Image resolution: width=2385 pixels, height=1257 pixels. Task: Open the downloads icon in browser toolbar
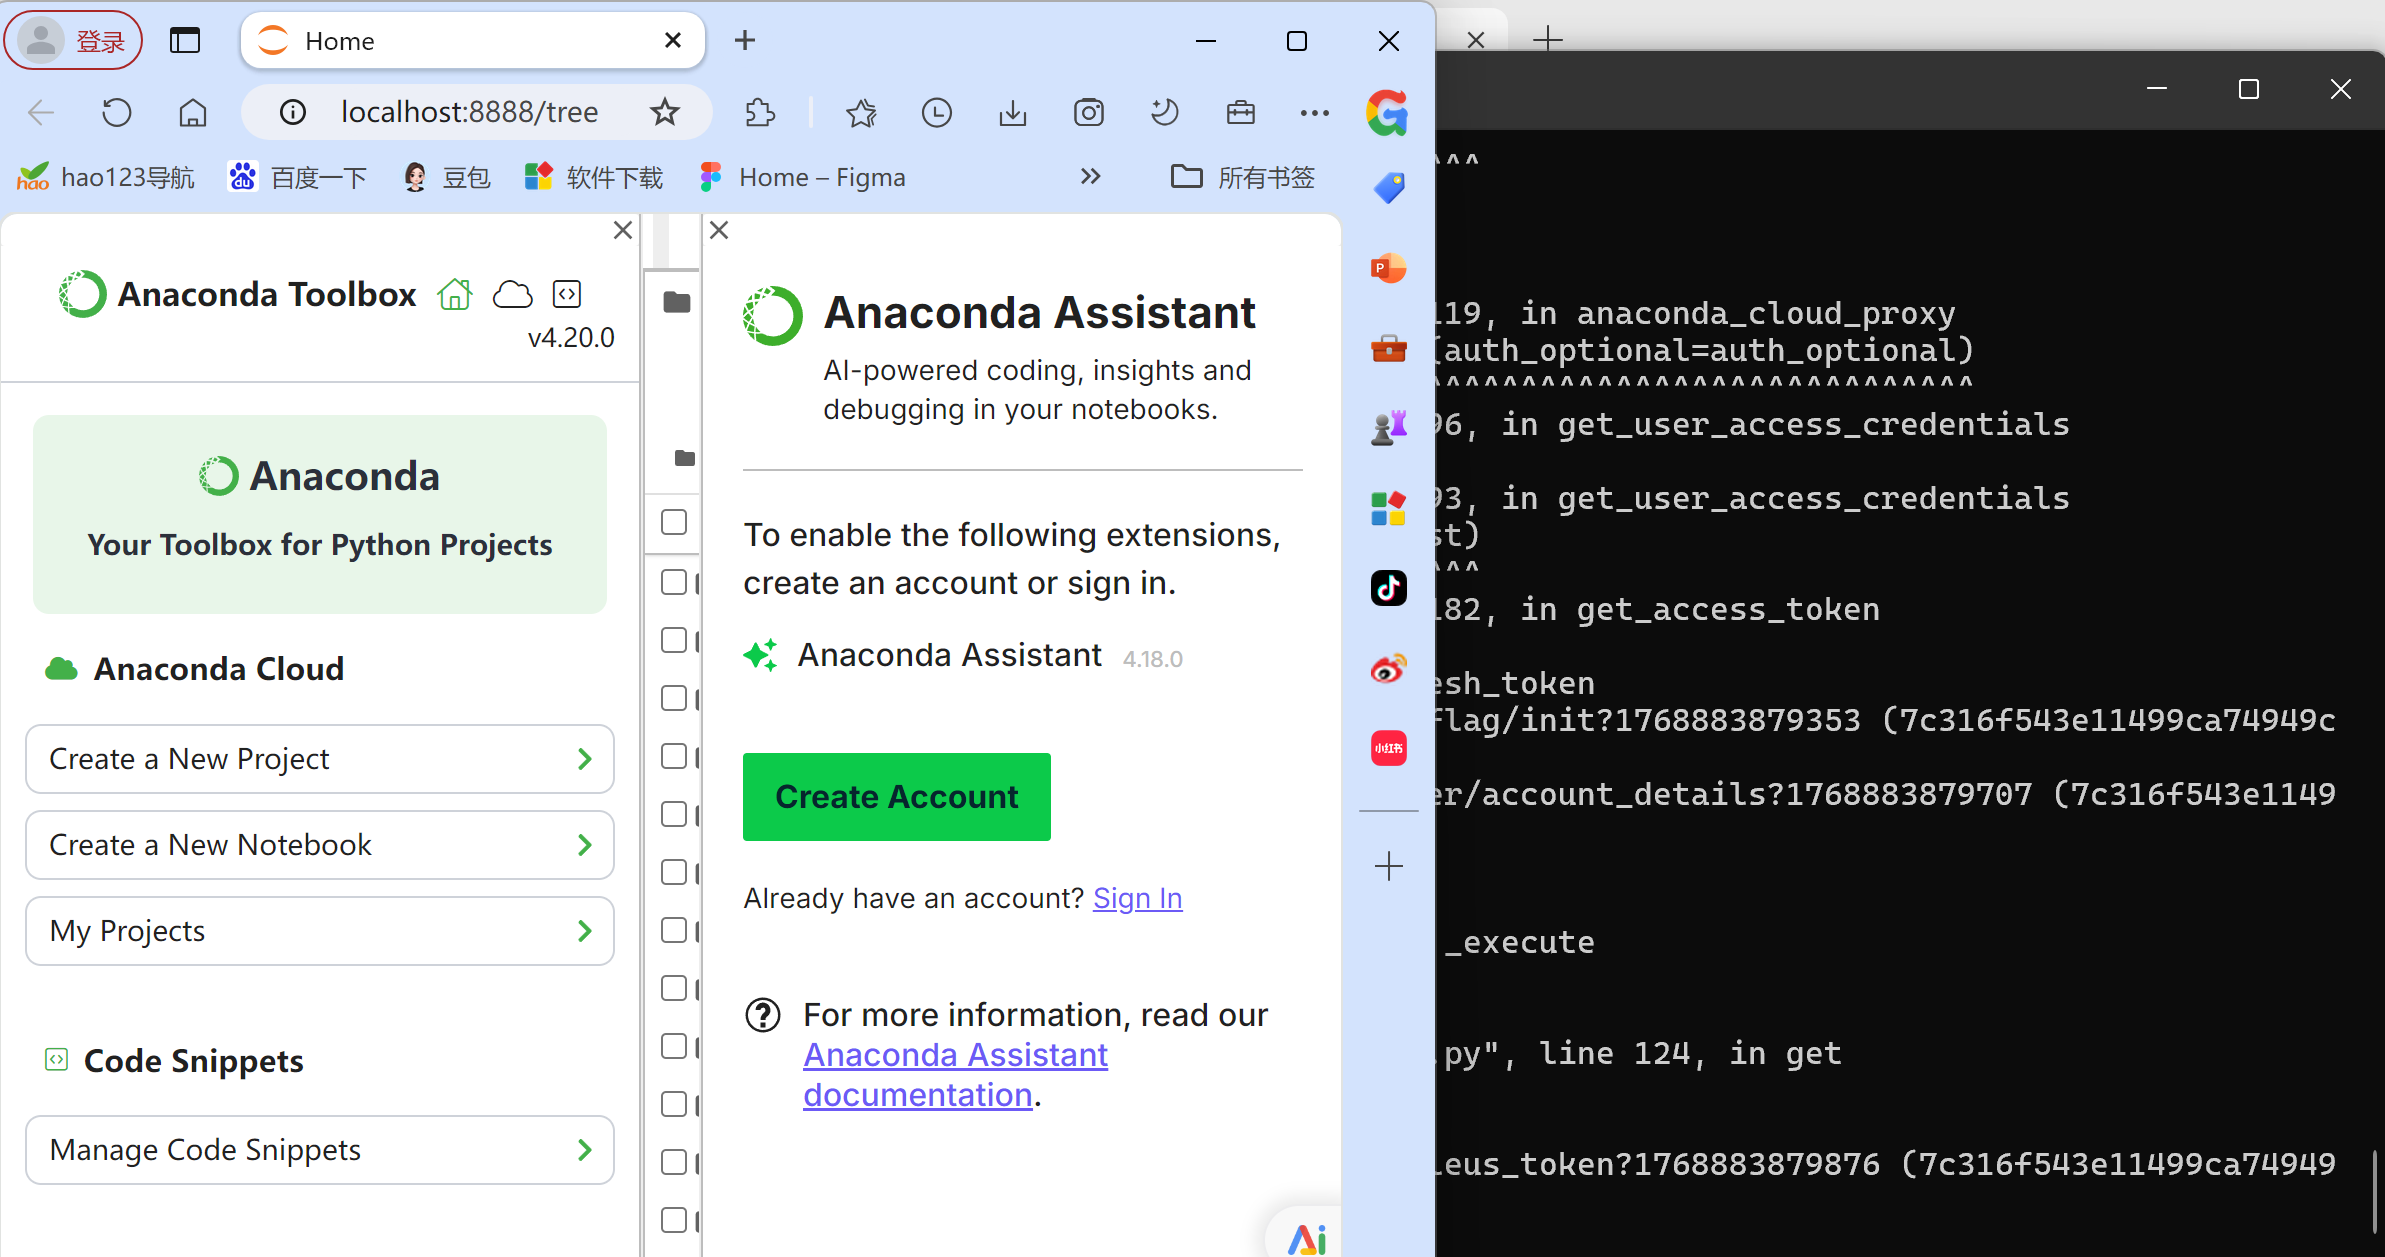(1012, 113)
